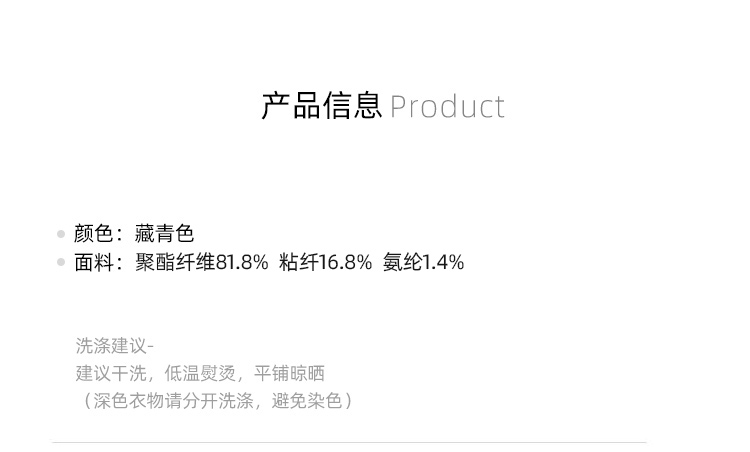
Task: Click the 深色衣物请分开洗涤 note
Action: (x=175, y=401)
